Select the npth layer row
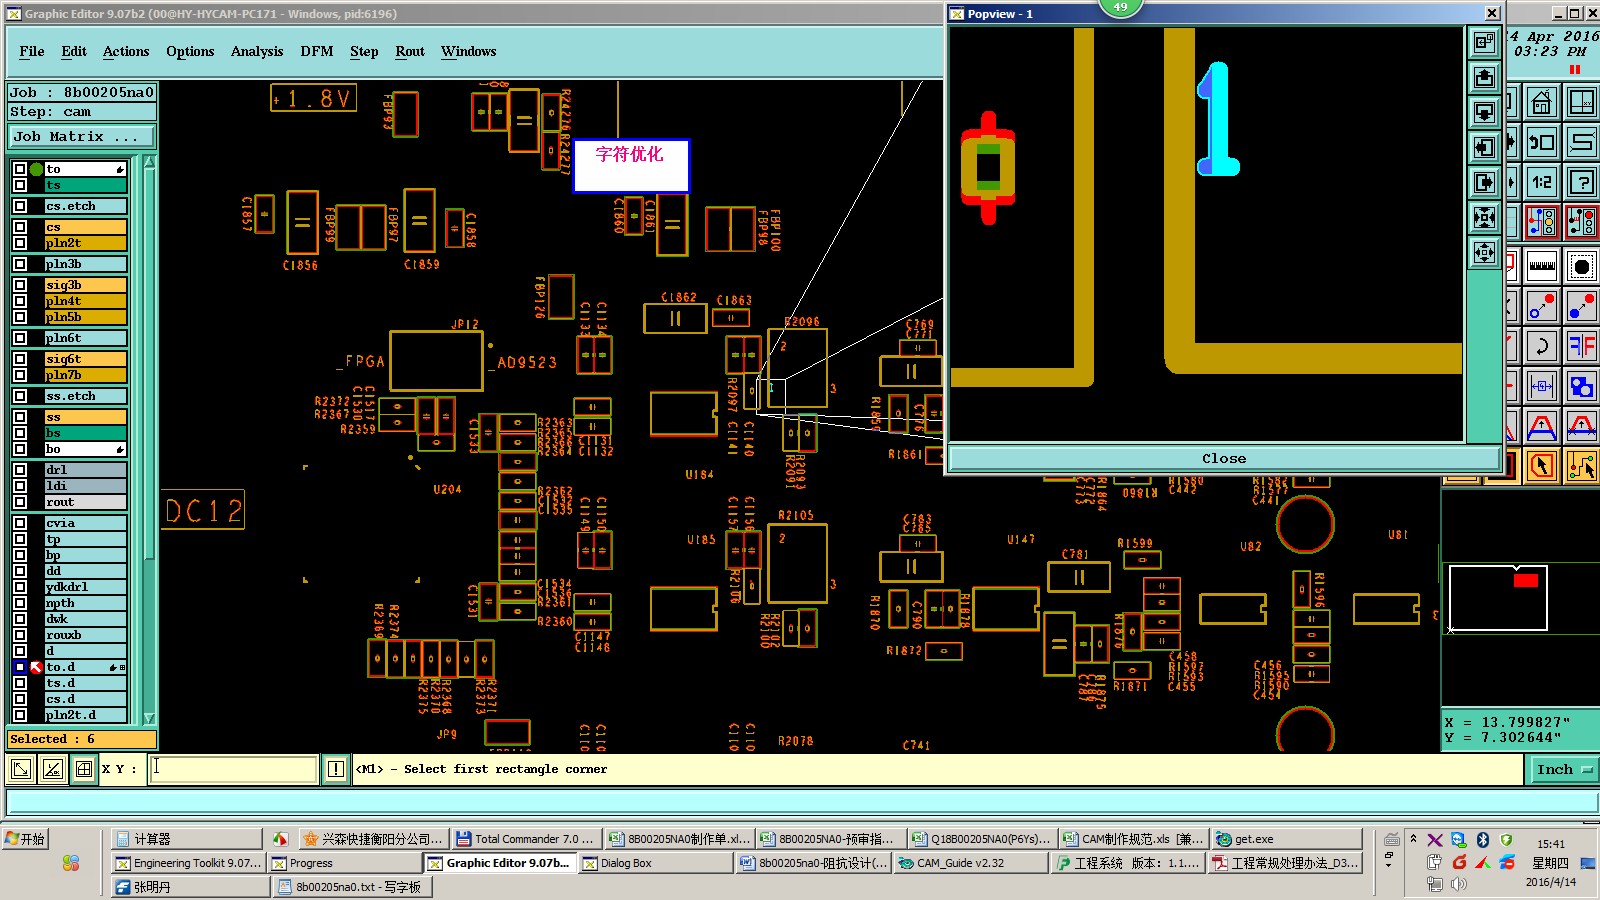This screenshot has width=1600, height=900. [86, 603]
